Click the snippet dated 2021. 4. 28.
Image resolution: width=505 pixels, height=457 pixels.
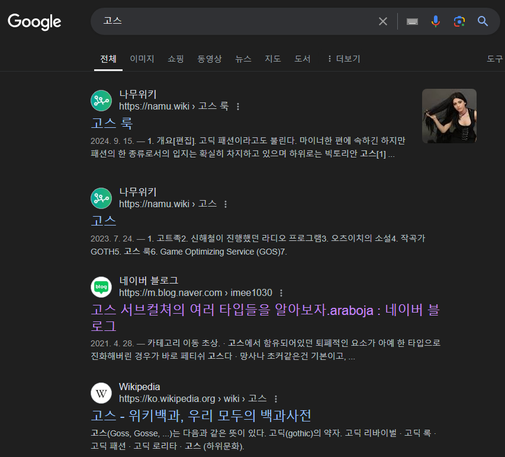coord(265,350)
